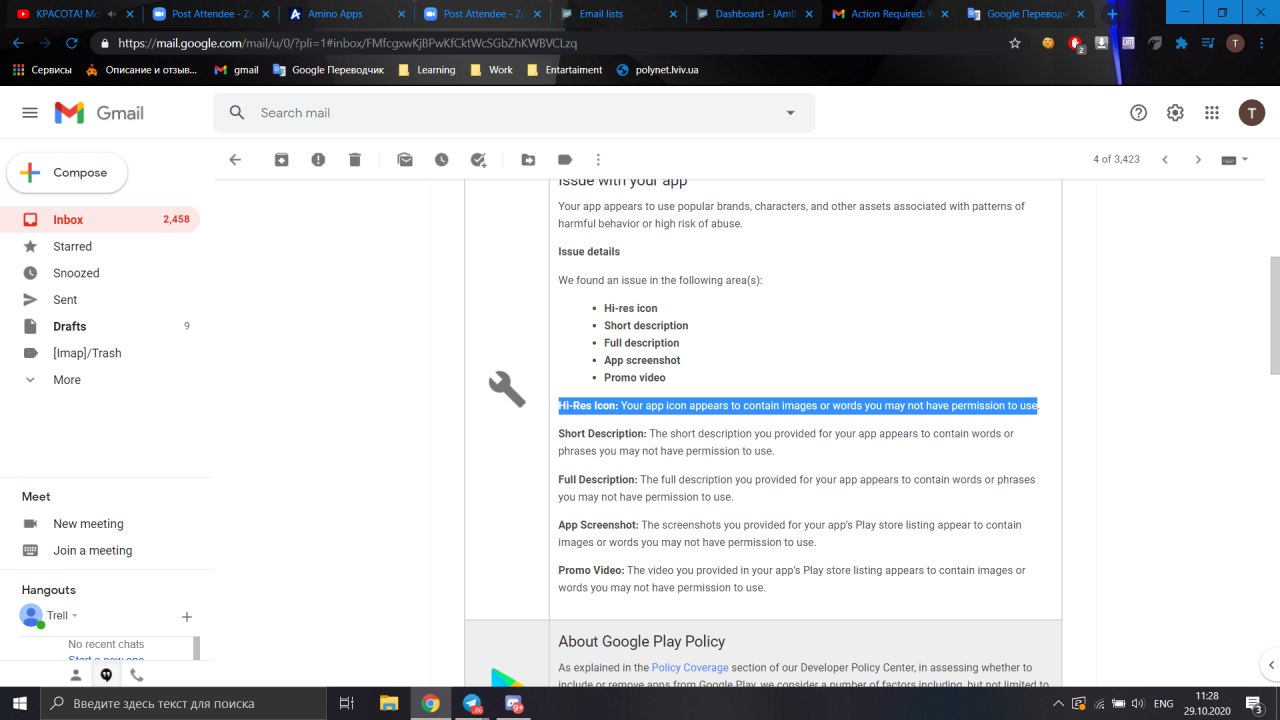This screenshot has width=1280, height=720.
Task: Open Gmail settings gear
Action: tap(1175, 113)
